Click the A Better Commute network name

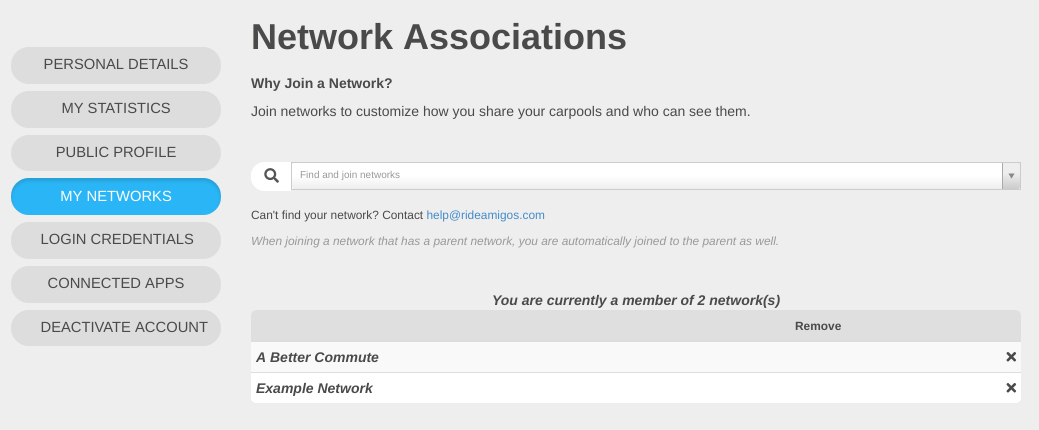coord(317,358)
